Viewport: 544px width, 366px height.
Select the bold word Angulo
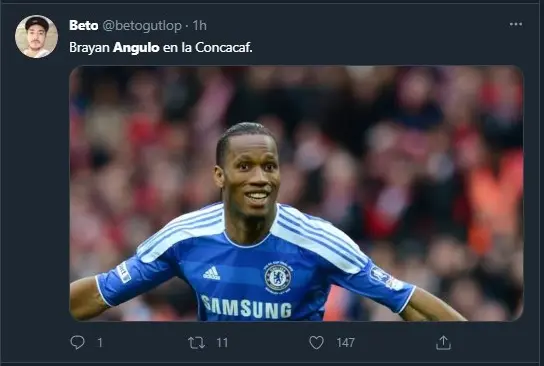136,48
